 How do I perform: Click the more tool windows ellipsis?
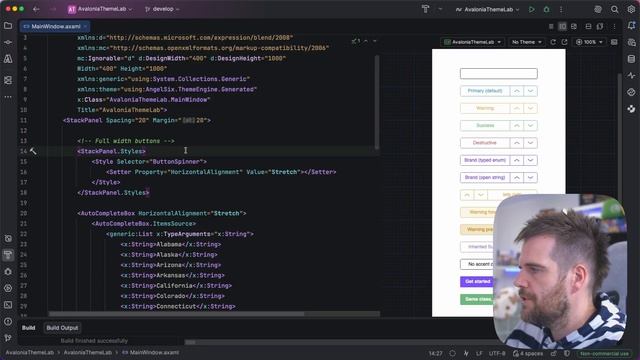pyautogui.click(x=8, y=97)
